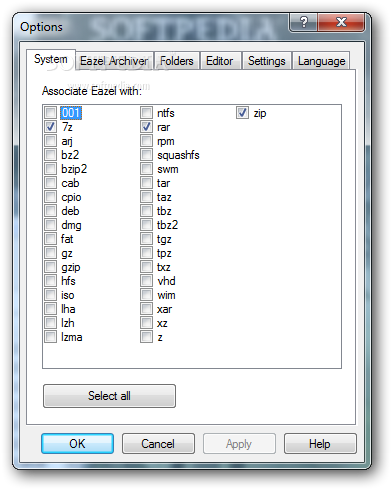Switch to the System tab
The height and width of the screenshot is (490, 392).
pos(51,59)
